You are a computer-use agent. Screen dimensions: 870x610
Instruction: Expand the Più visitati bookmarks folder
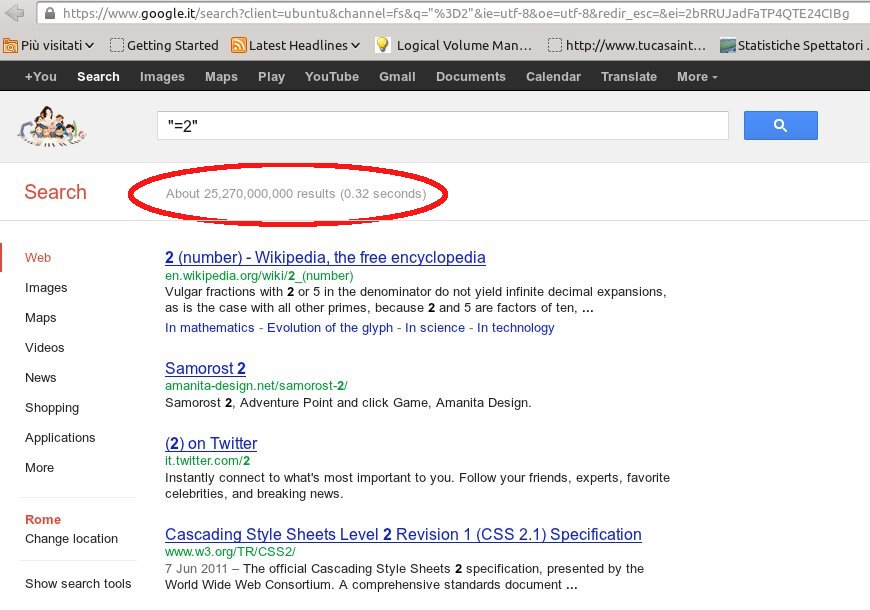tap(49, 45)
